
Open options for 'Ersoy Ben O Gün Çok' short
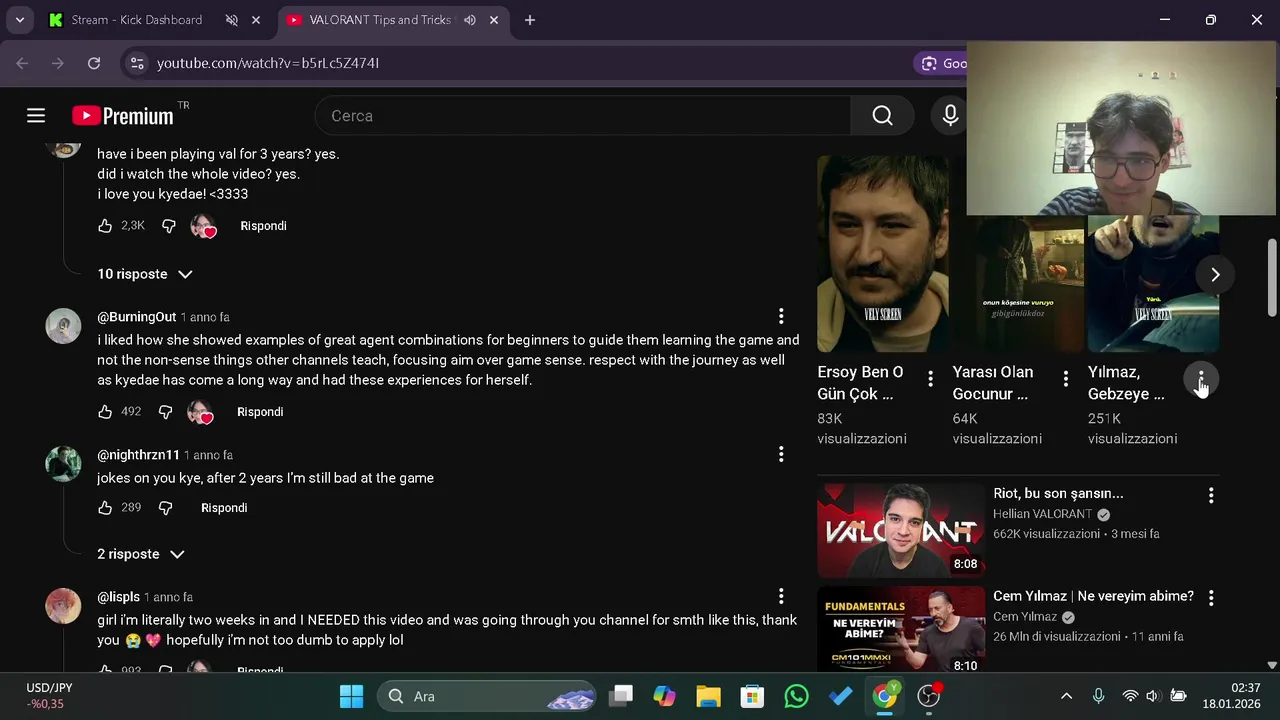pos(930,379)
